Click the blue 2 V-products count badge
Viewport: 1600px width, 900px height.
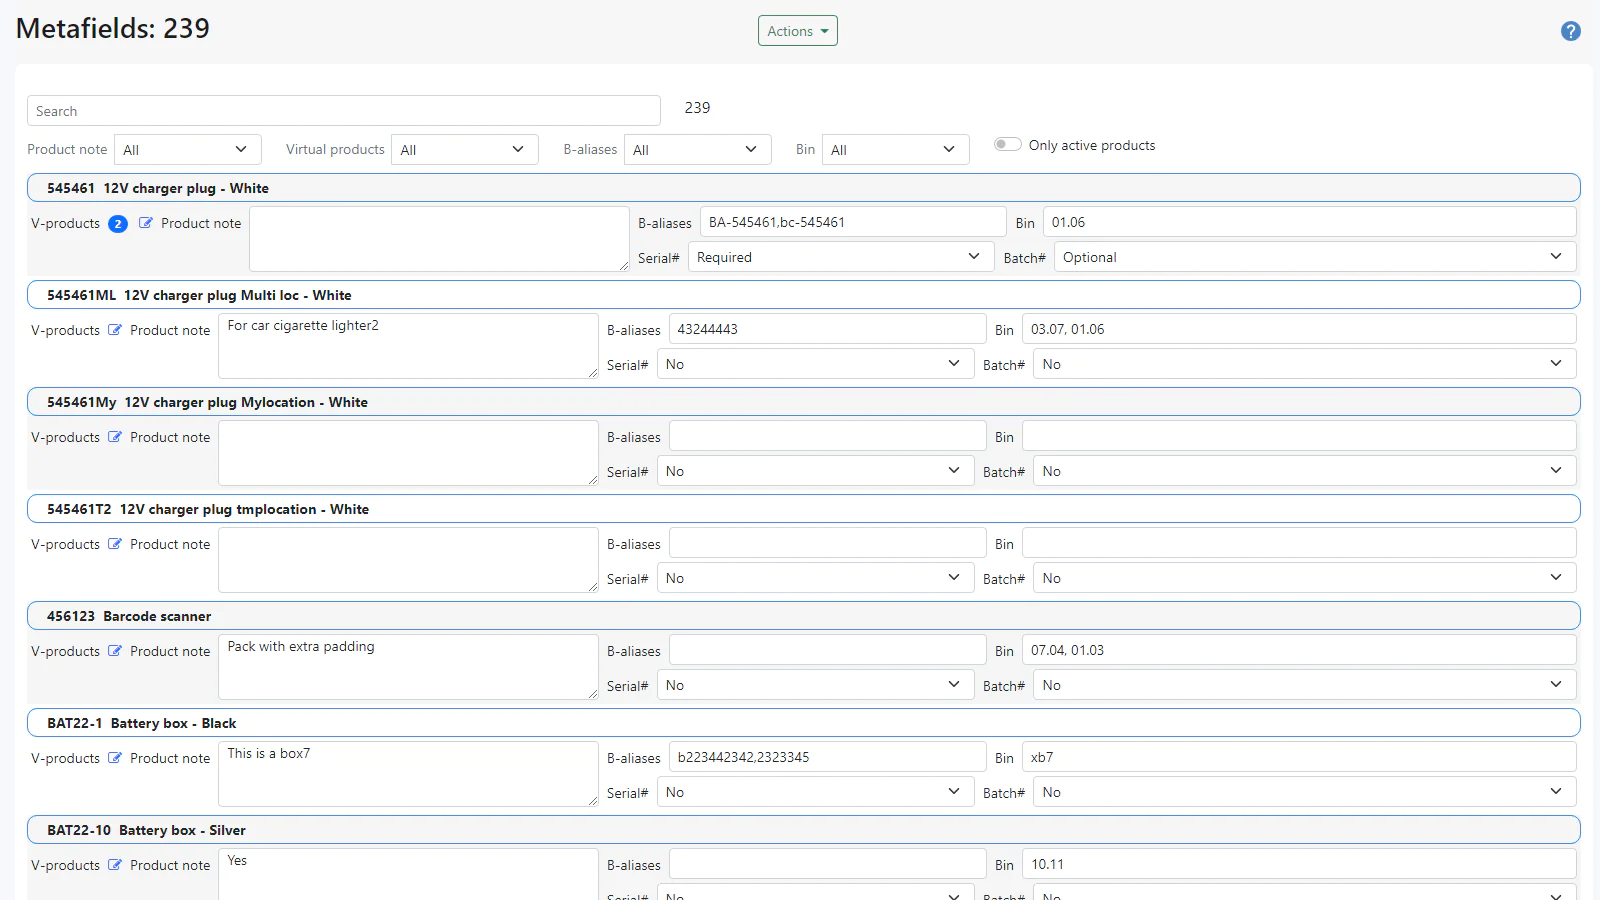click(x=118, y=224)
